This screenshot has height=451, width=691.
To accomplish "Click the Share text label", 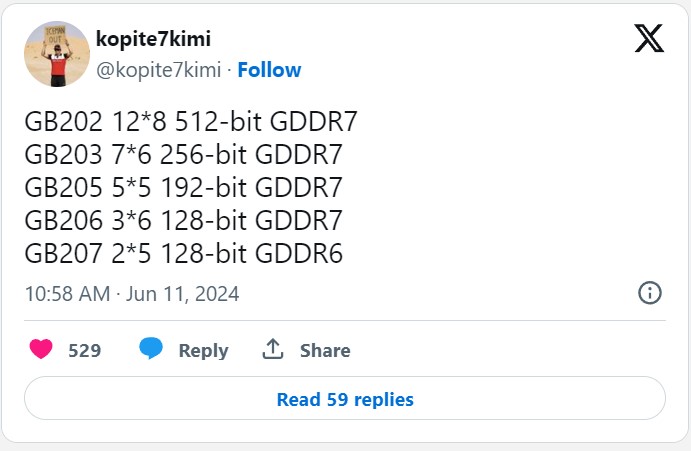I will [x=325, y=350].
